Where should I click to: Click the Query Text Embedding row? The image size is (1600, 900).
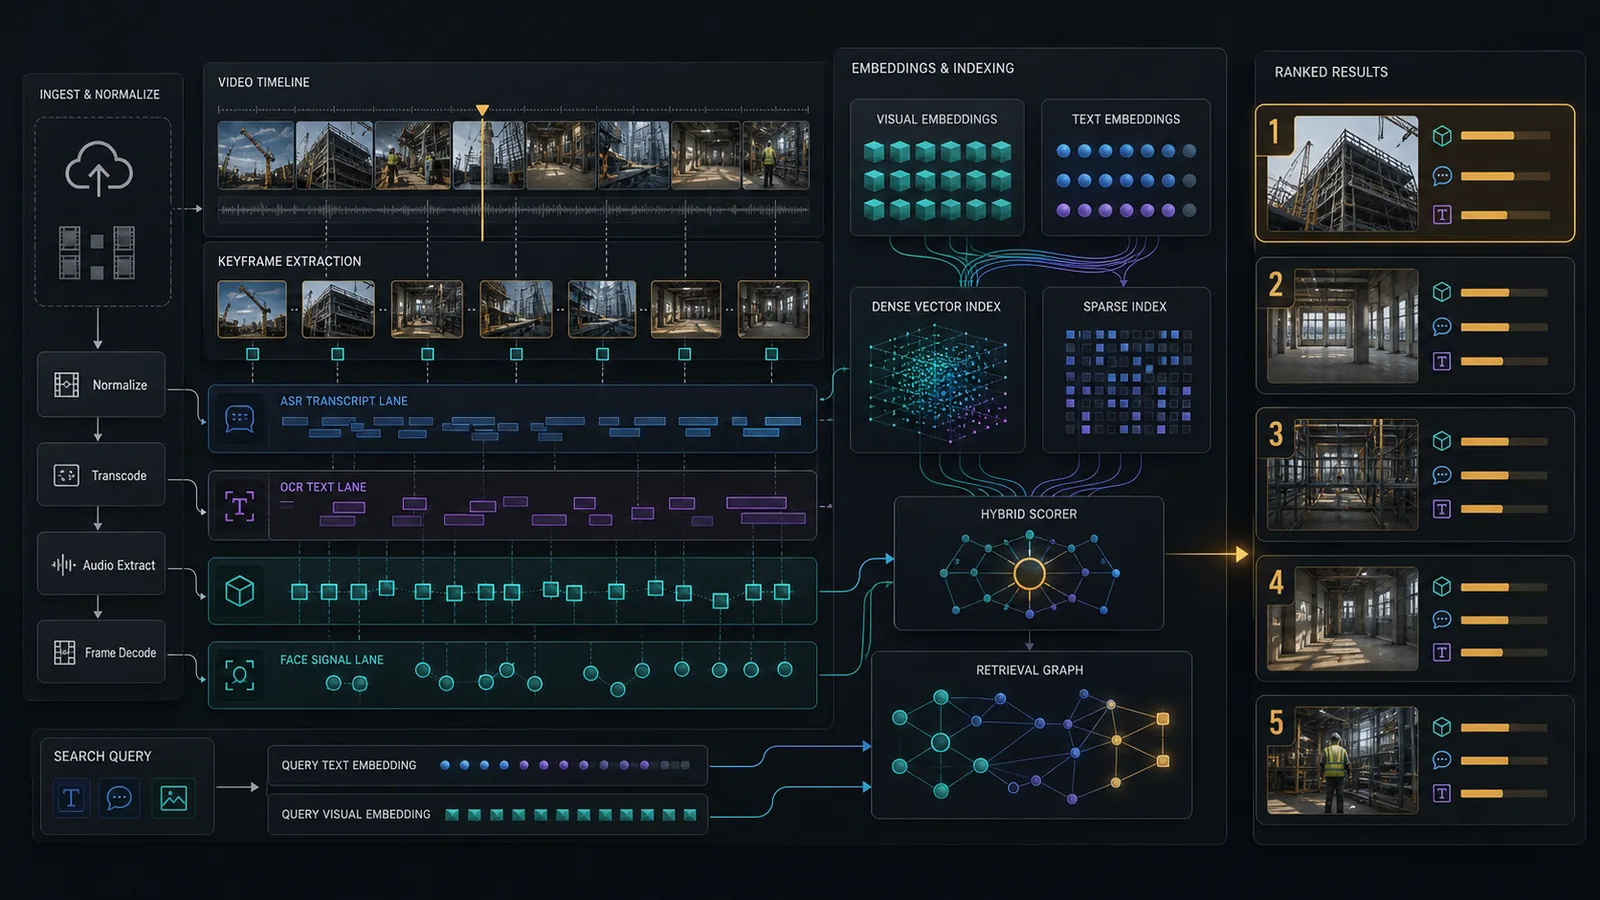coord(488,765)
